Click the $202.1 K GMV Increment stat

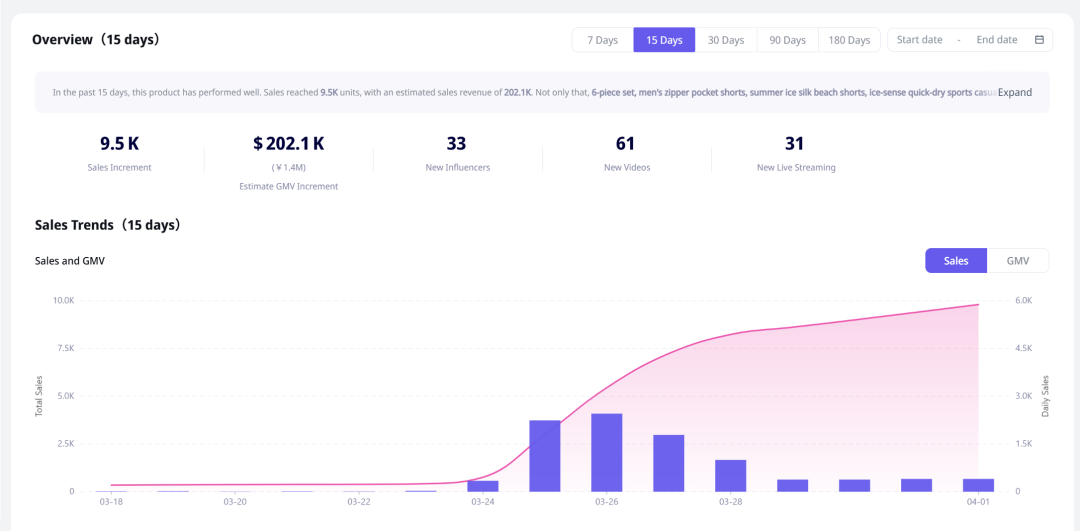pos(288,144)
